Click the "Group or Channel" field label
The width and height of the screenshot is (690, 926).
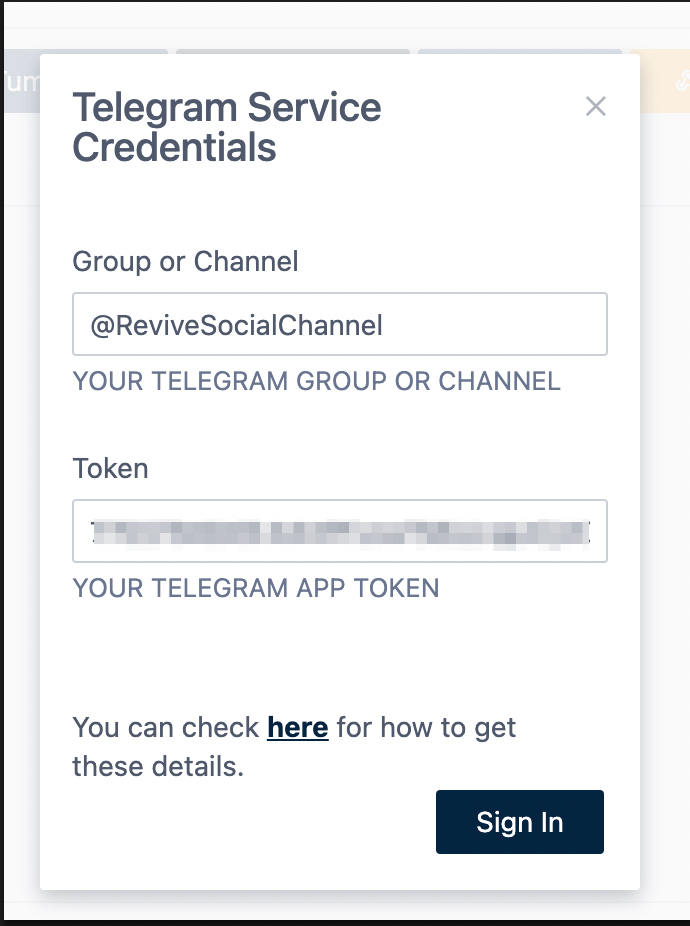186,262
